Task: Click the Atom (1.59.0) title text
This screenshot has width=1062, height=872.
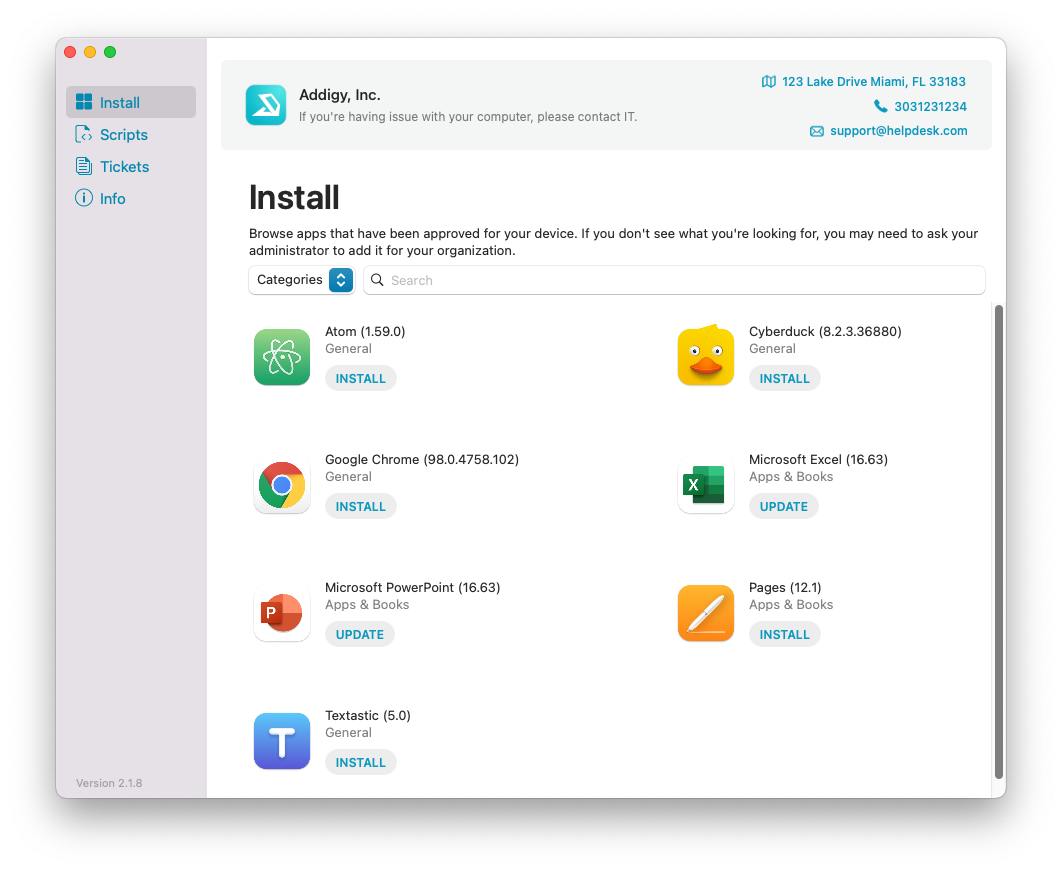Action: tap(365, 331)
